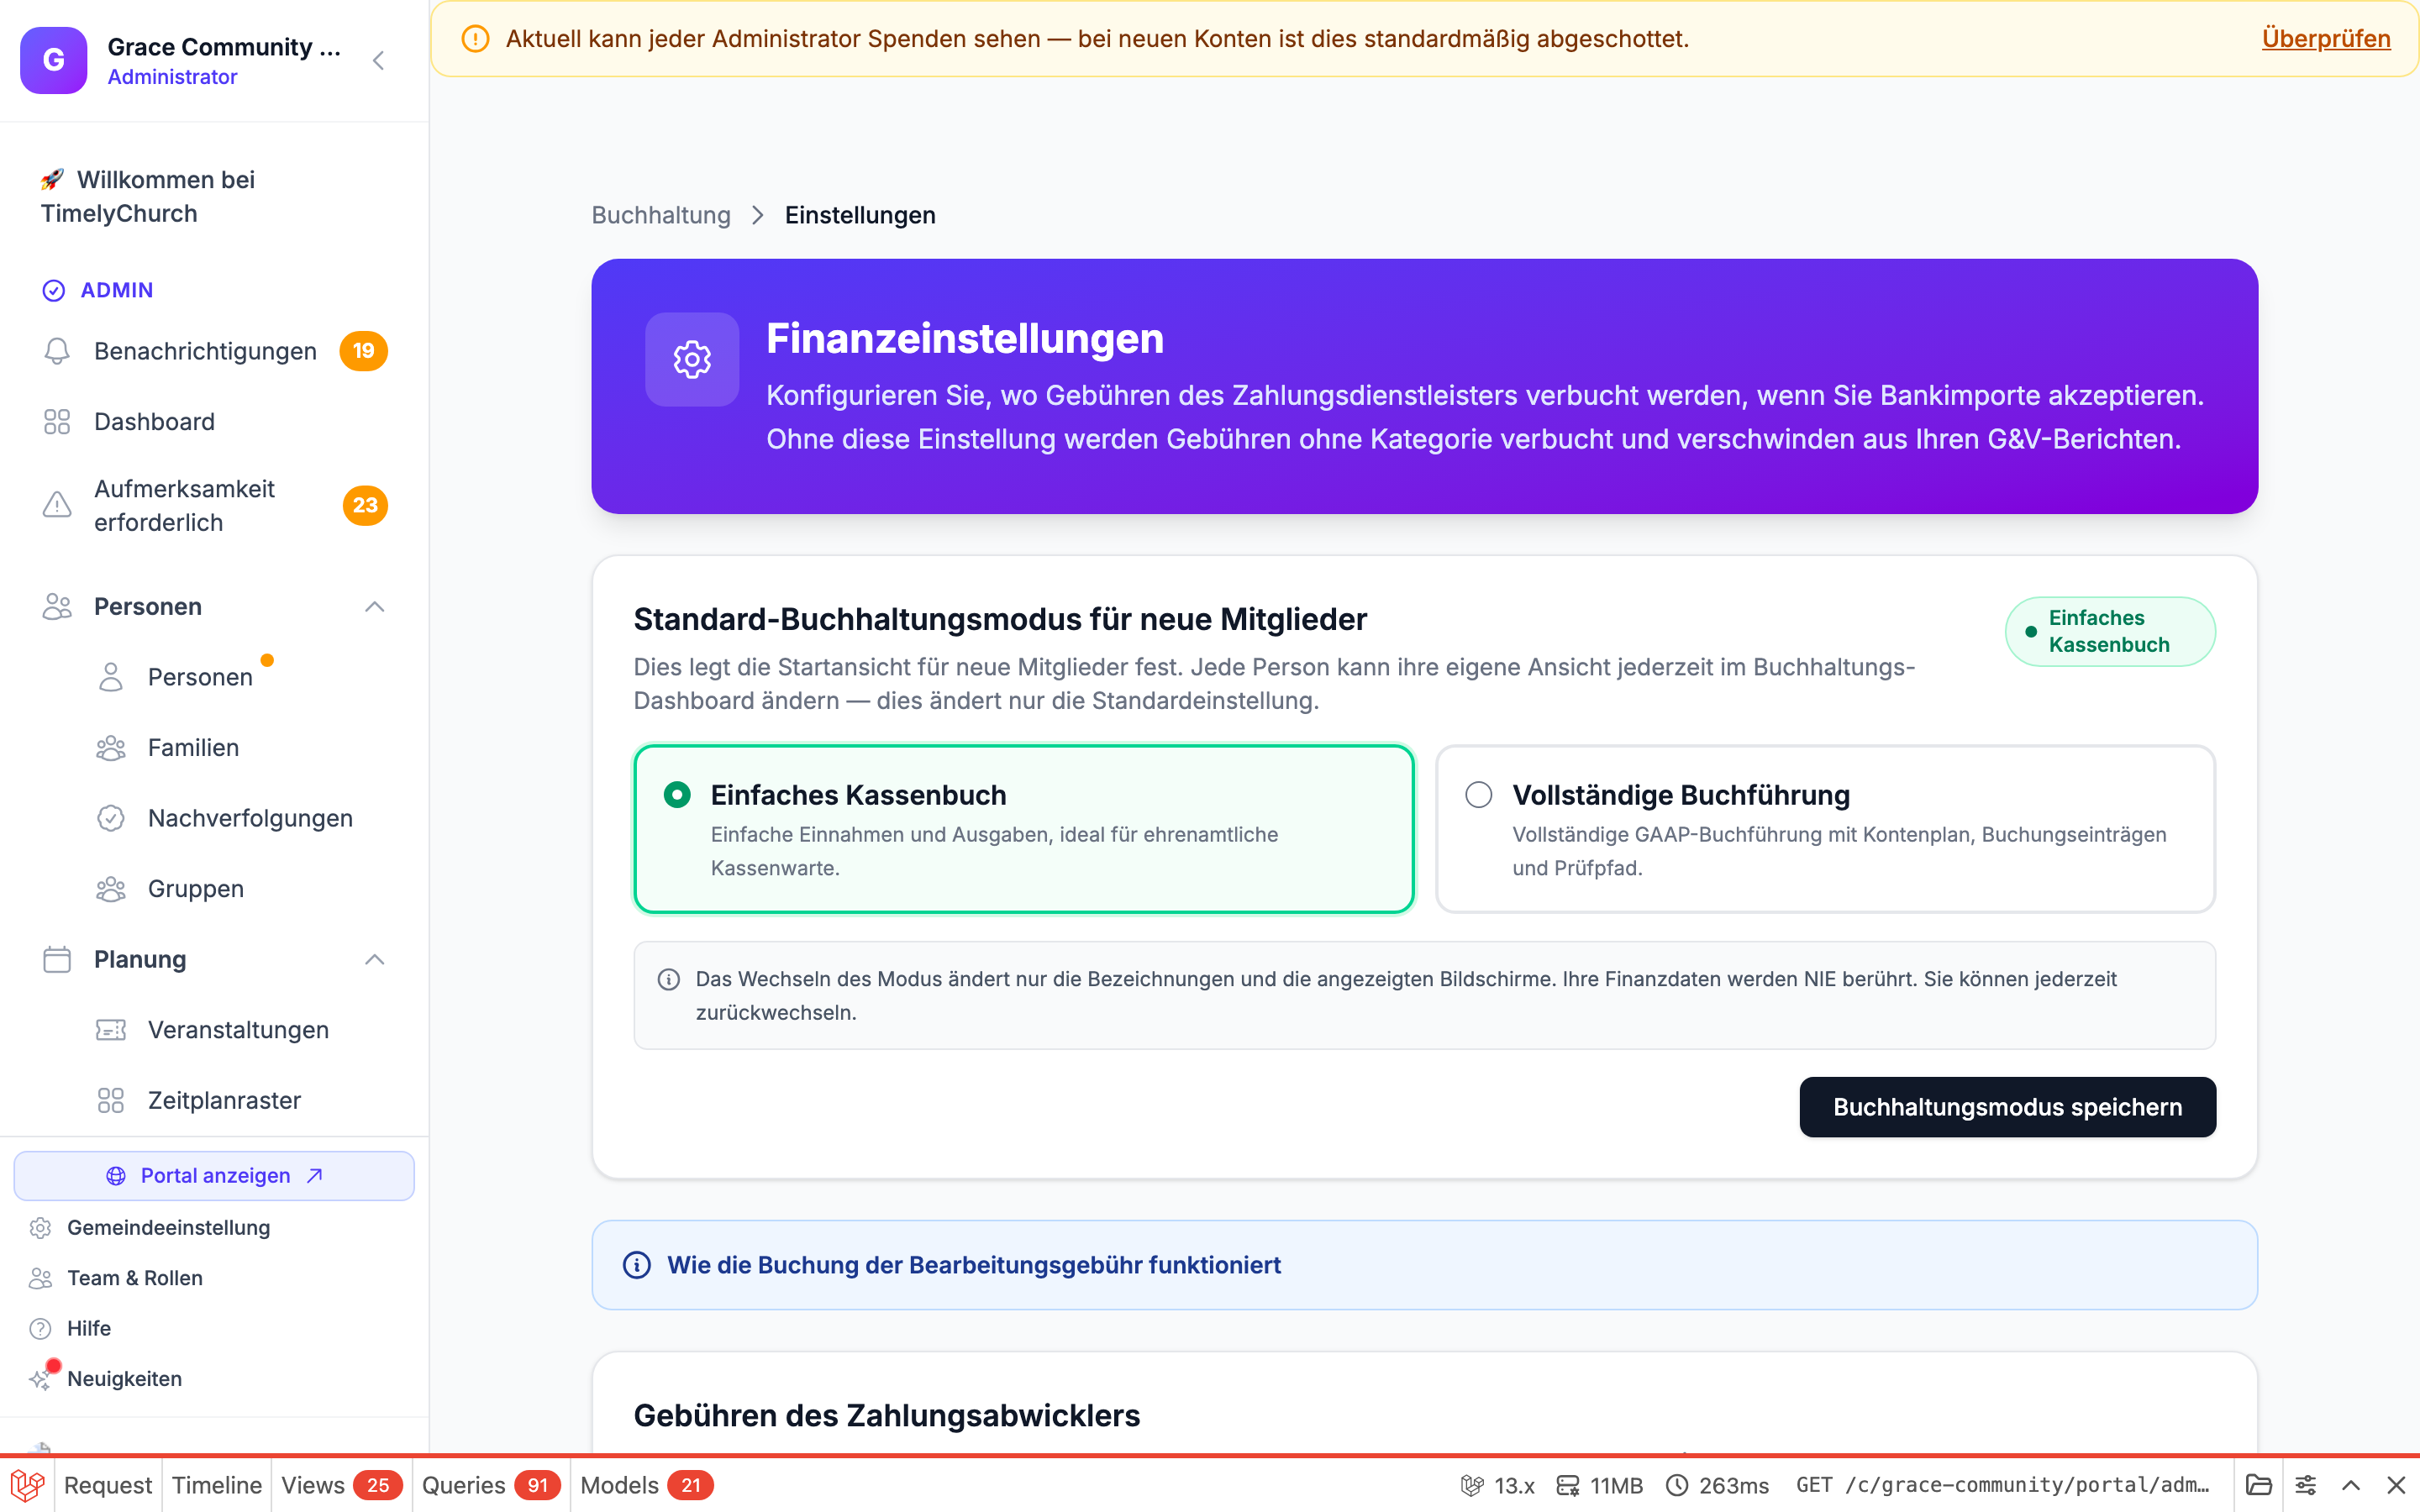
Task: Click the Planung calendar icon
Action: pyautogui.click(x=57, y=960)
